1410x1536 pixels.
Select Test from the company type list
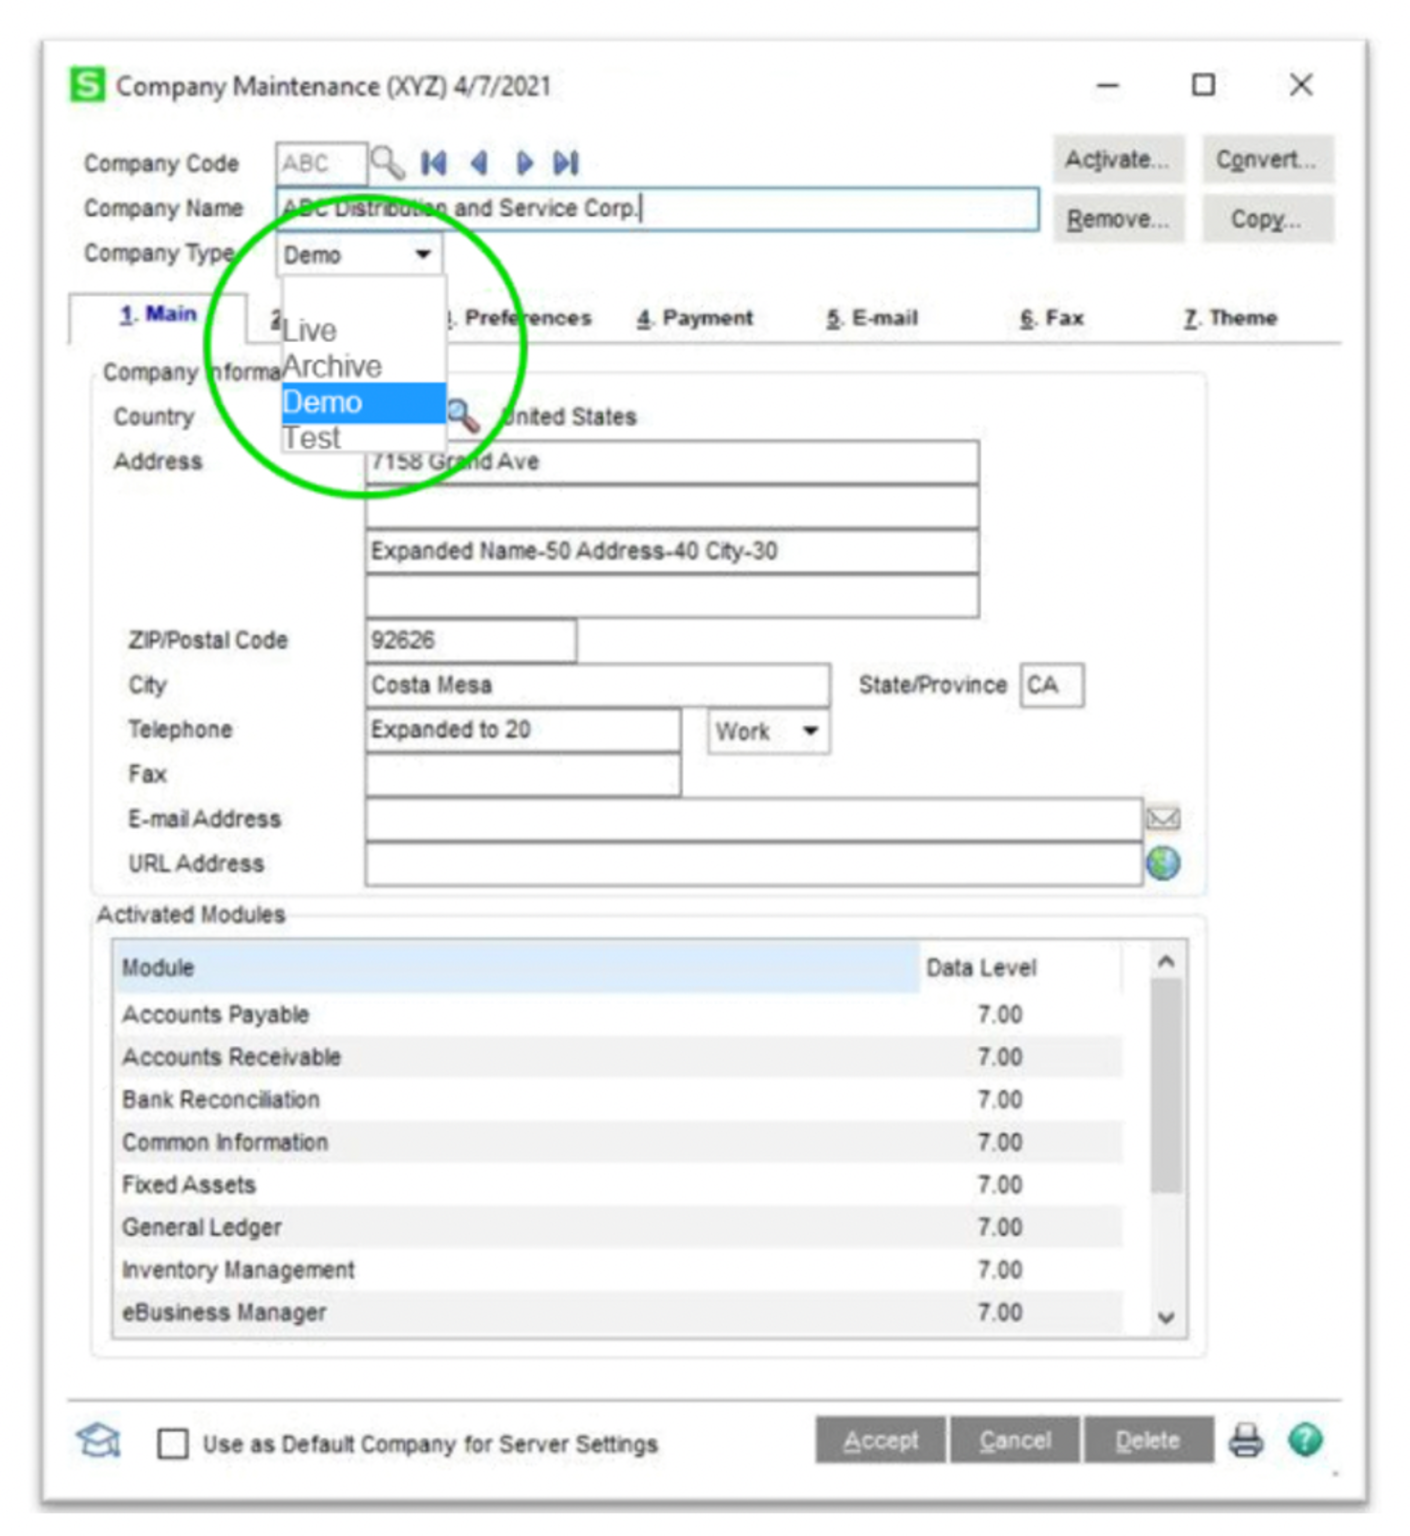[x=314, y=437]
